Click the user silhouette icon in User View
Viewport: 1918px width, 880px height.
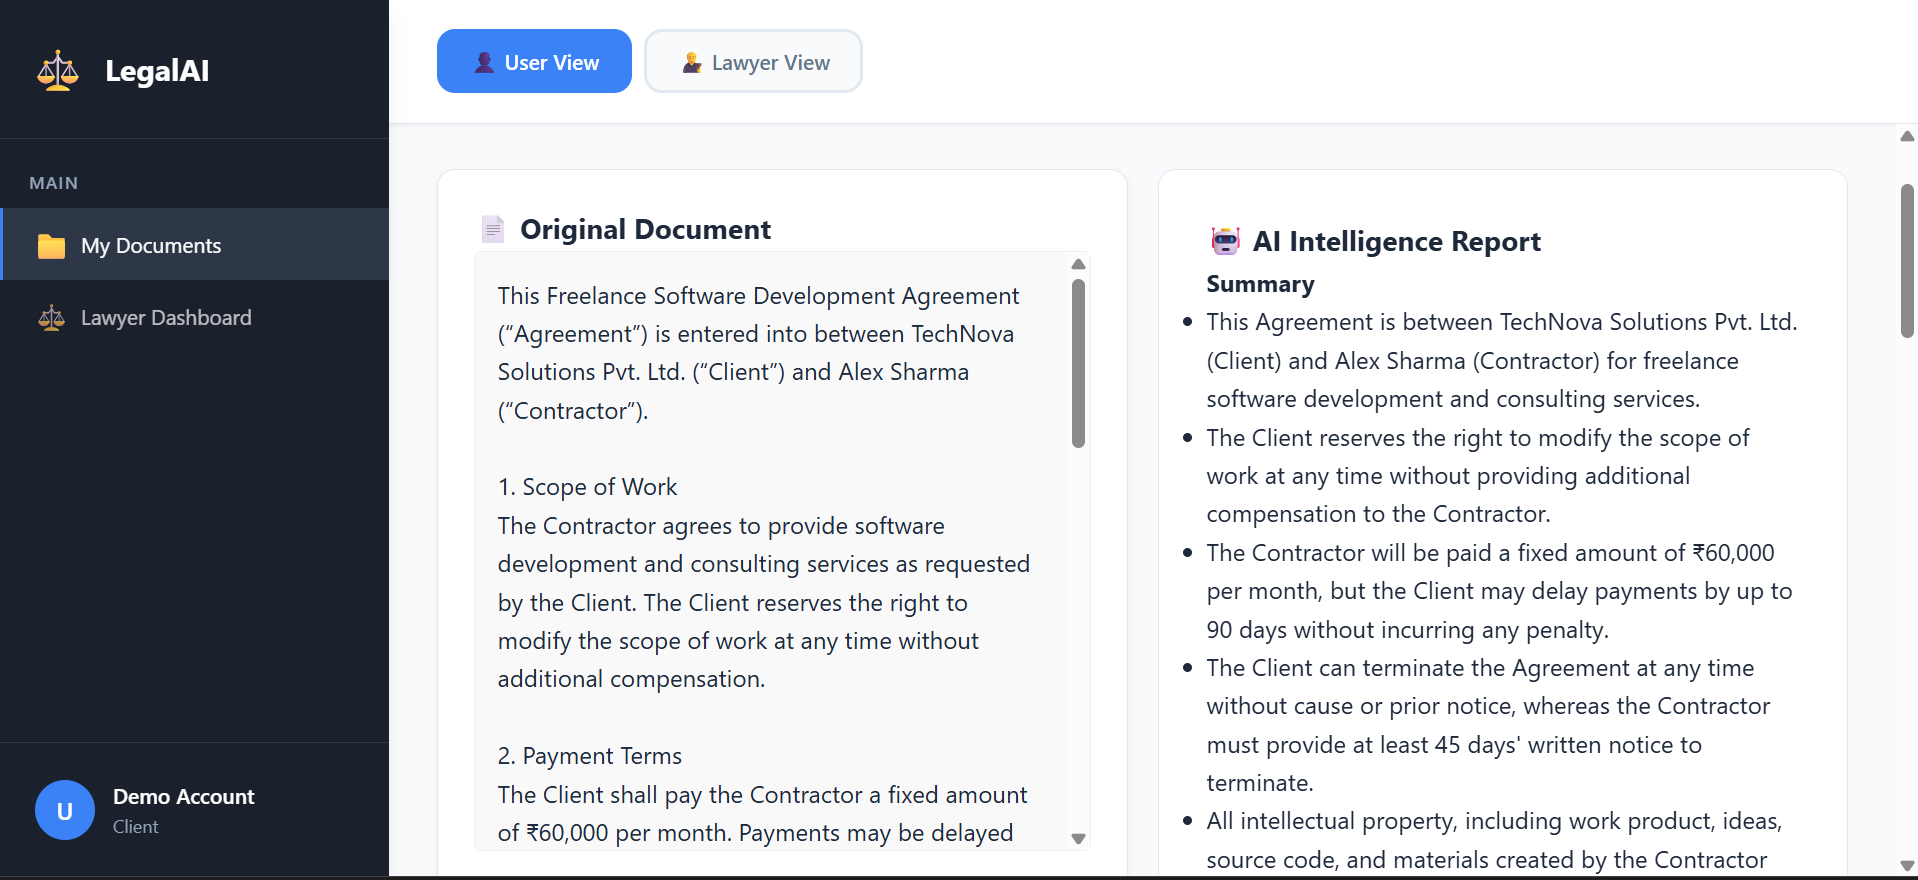pos(484,62)
